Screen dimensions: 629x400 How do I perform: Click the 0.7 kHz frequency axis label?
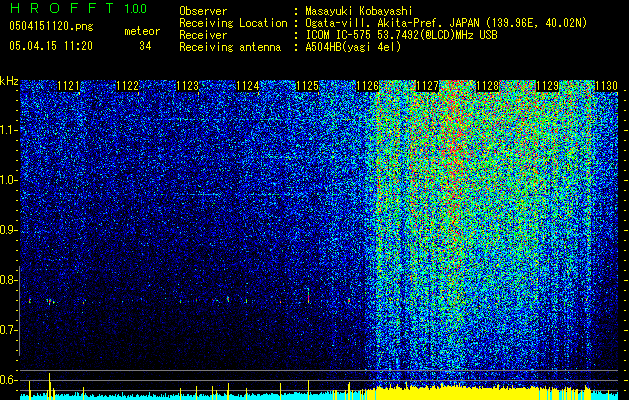[7, 330]
